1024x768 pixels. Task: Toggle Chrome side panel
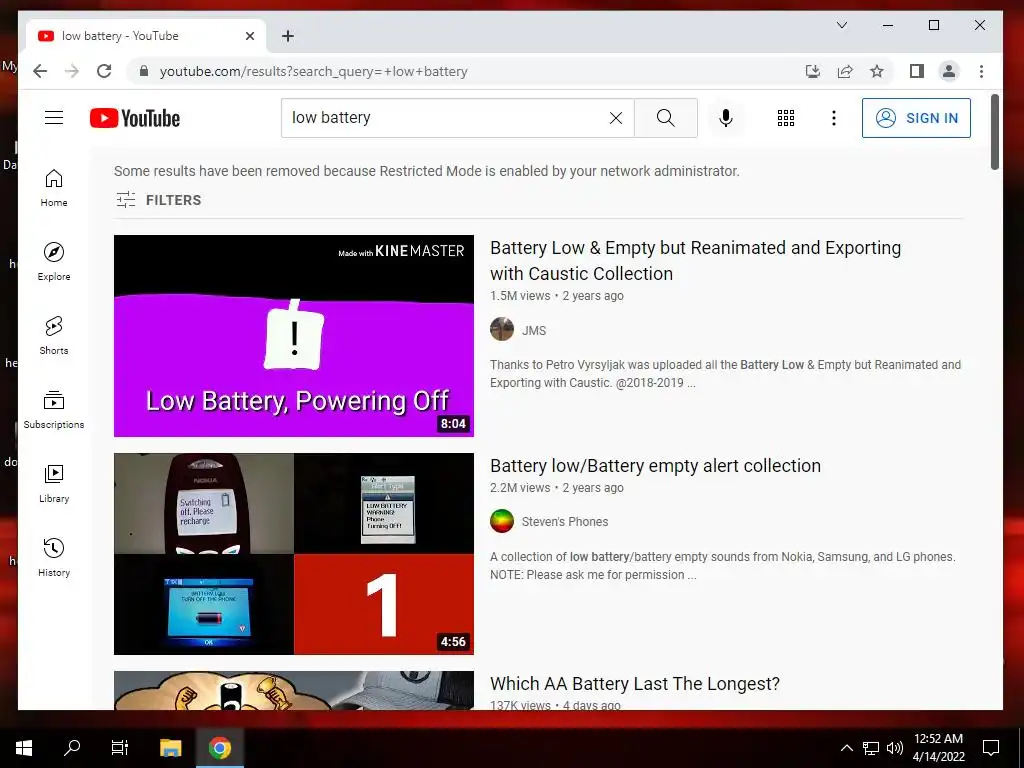pyautogui.click(x=917, y=71)
